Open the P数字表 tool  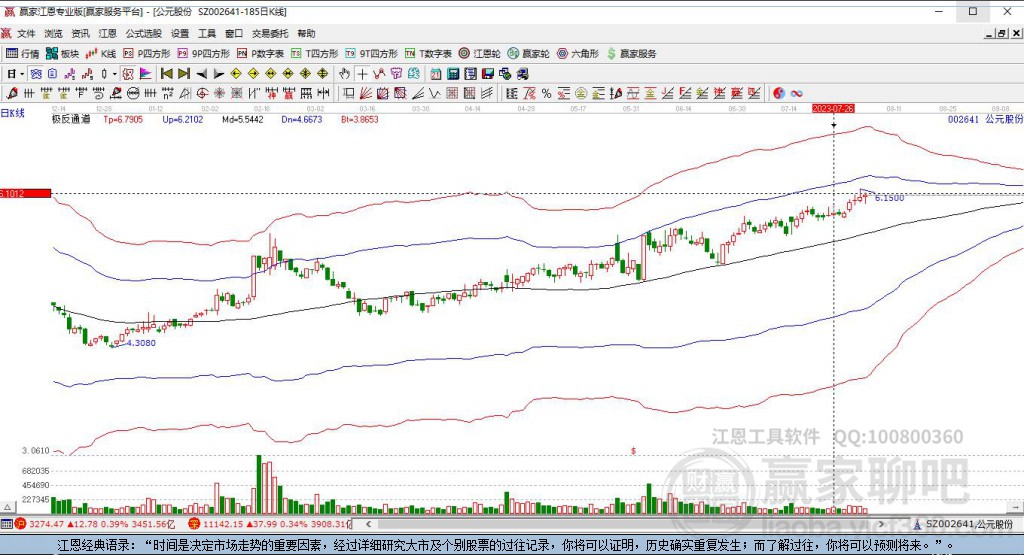[x=261, y=54]
